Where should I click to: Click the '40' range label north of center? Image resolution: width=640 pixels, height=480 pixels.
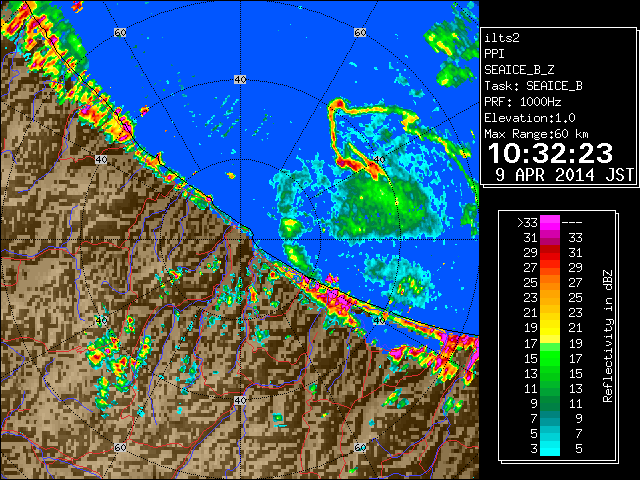pyautogui.click(x=240, y=80)
